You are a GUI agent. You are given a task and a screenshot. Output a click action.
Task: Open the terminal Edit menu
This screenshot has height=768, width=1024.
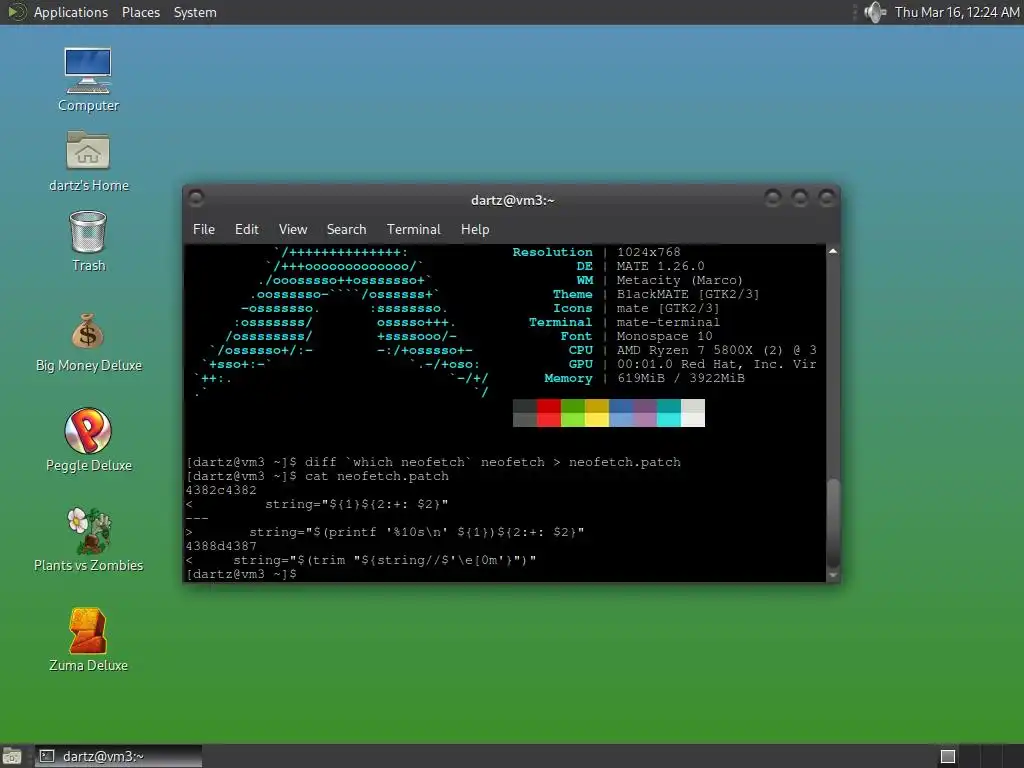pyautogui.click(x=247, y=229)
